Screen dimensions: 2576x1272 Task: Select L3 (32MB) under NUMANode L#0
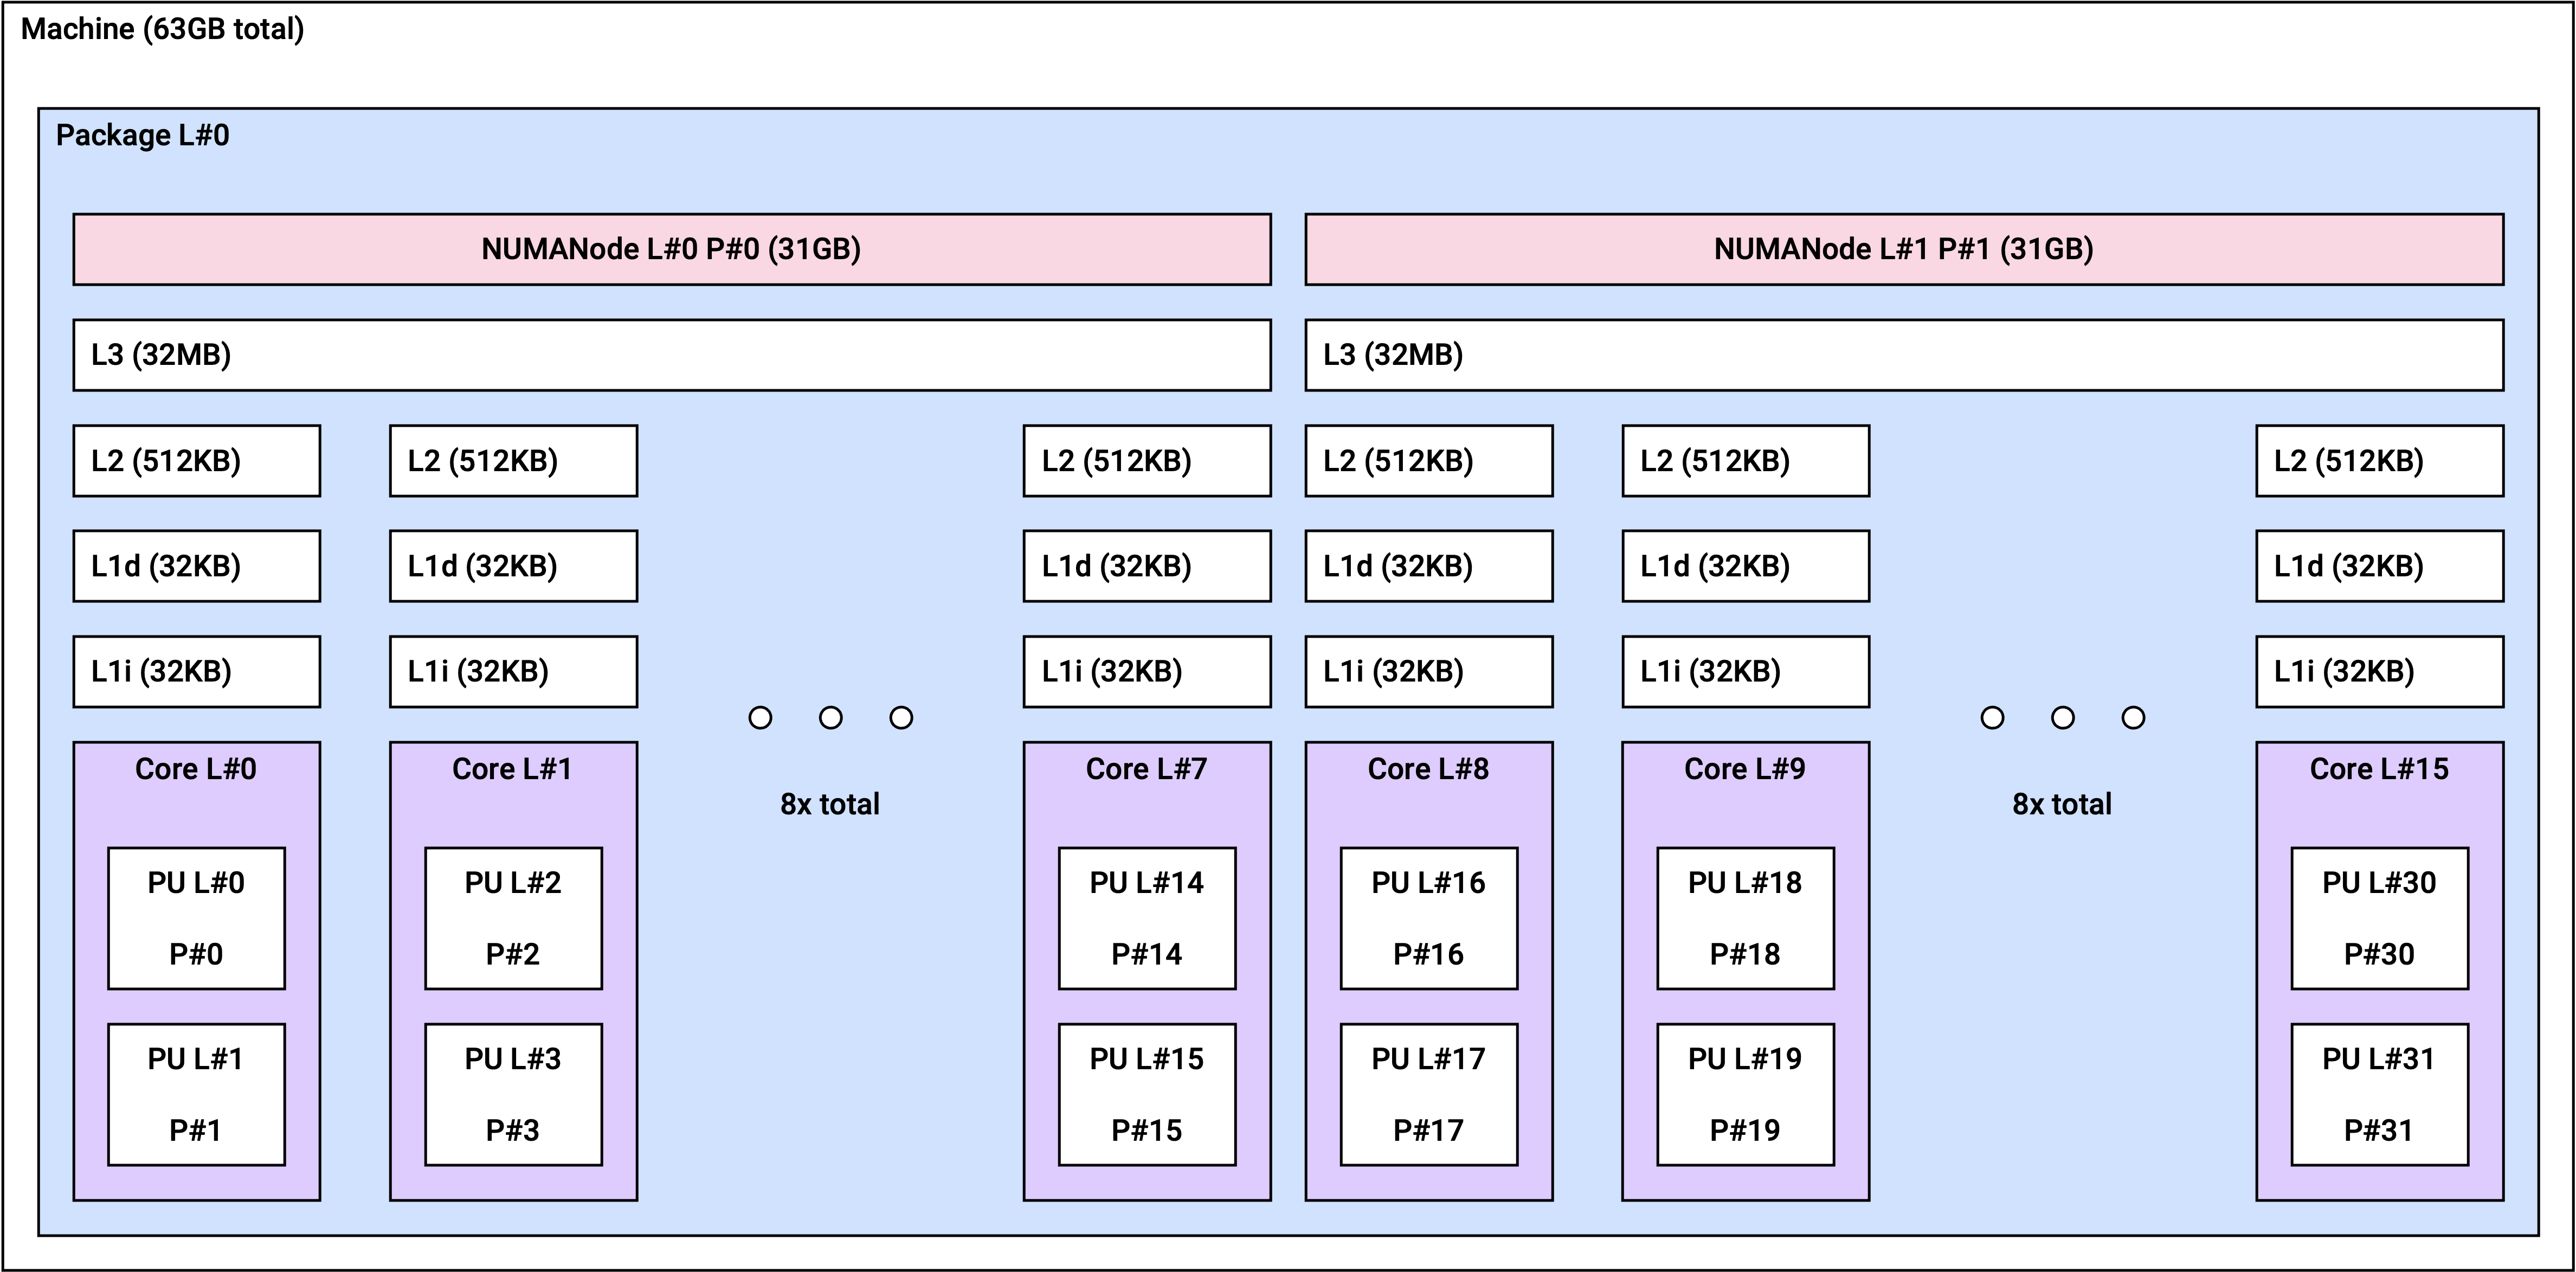[672, 355]
